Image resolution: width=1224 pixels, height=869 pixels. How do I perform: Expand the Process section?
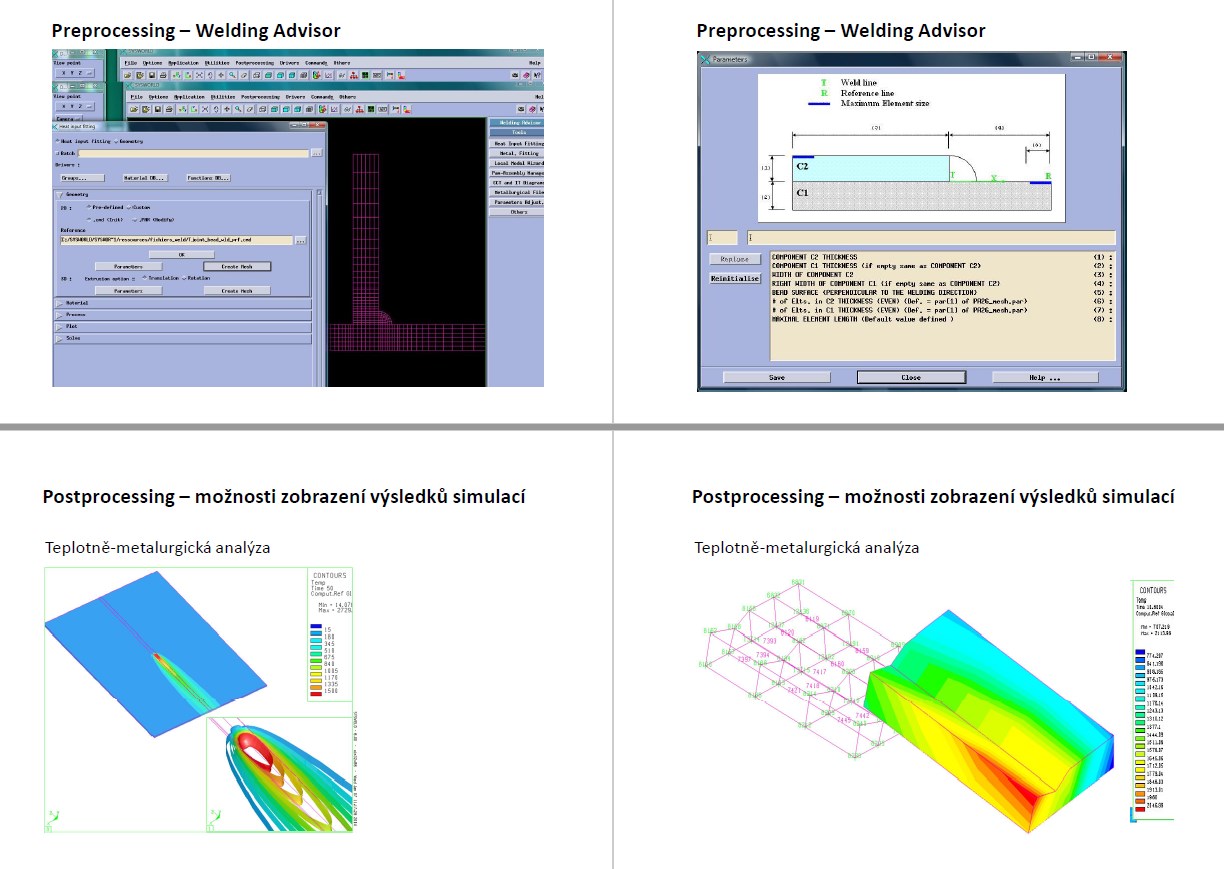tap(60, 316)
